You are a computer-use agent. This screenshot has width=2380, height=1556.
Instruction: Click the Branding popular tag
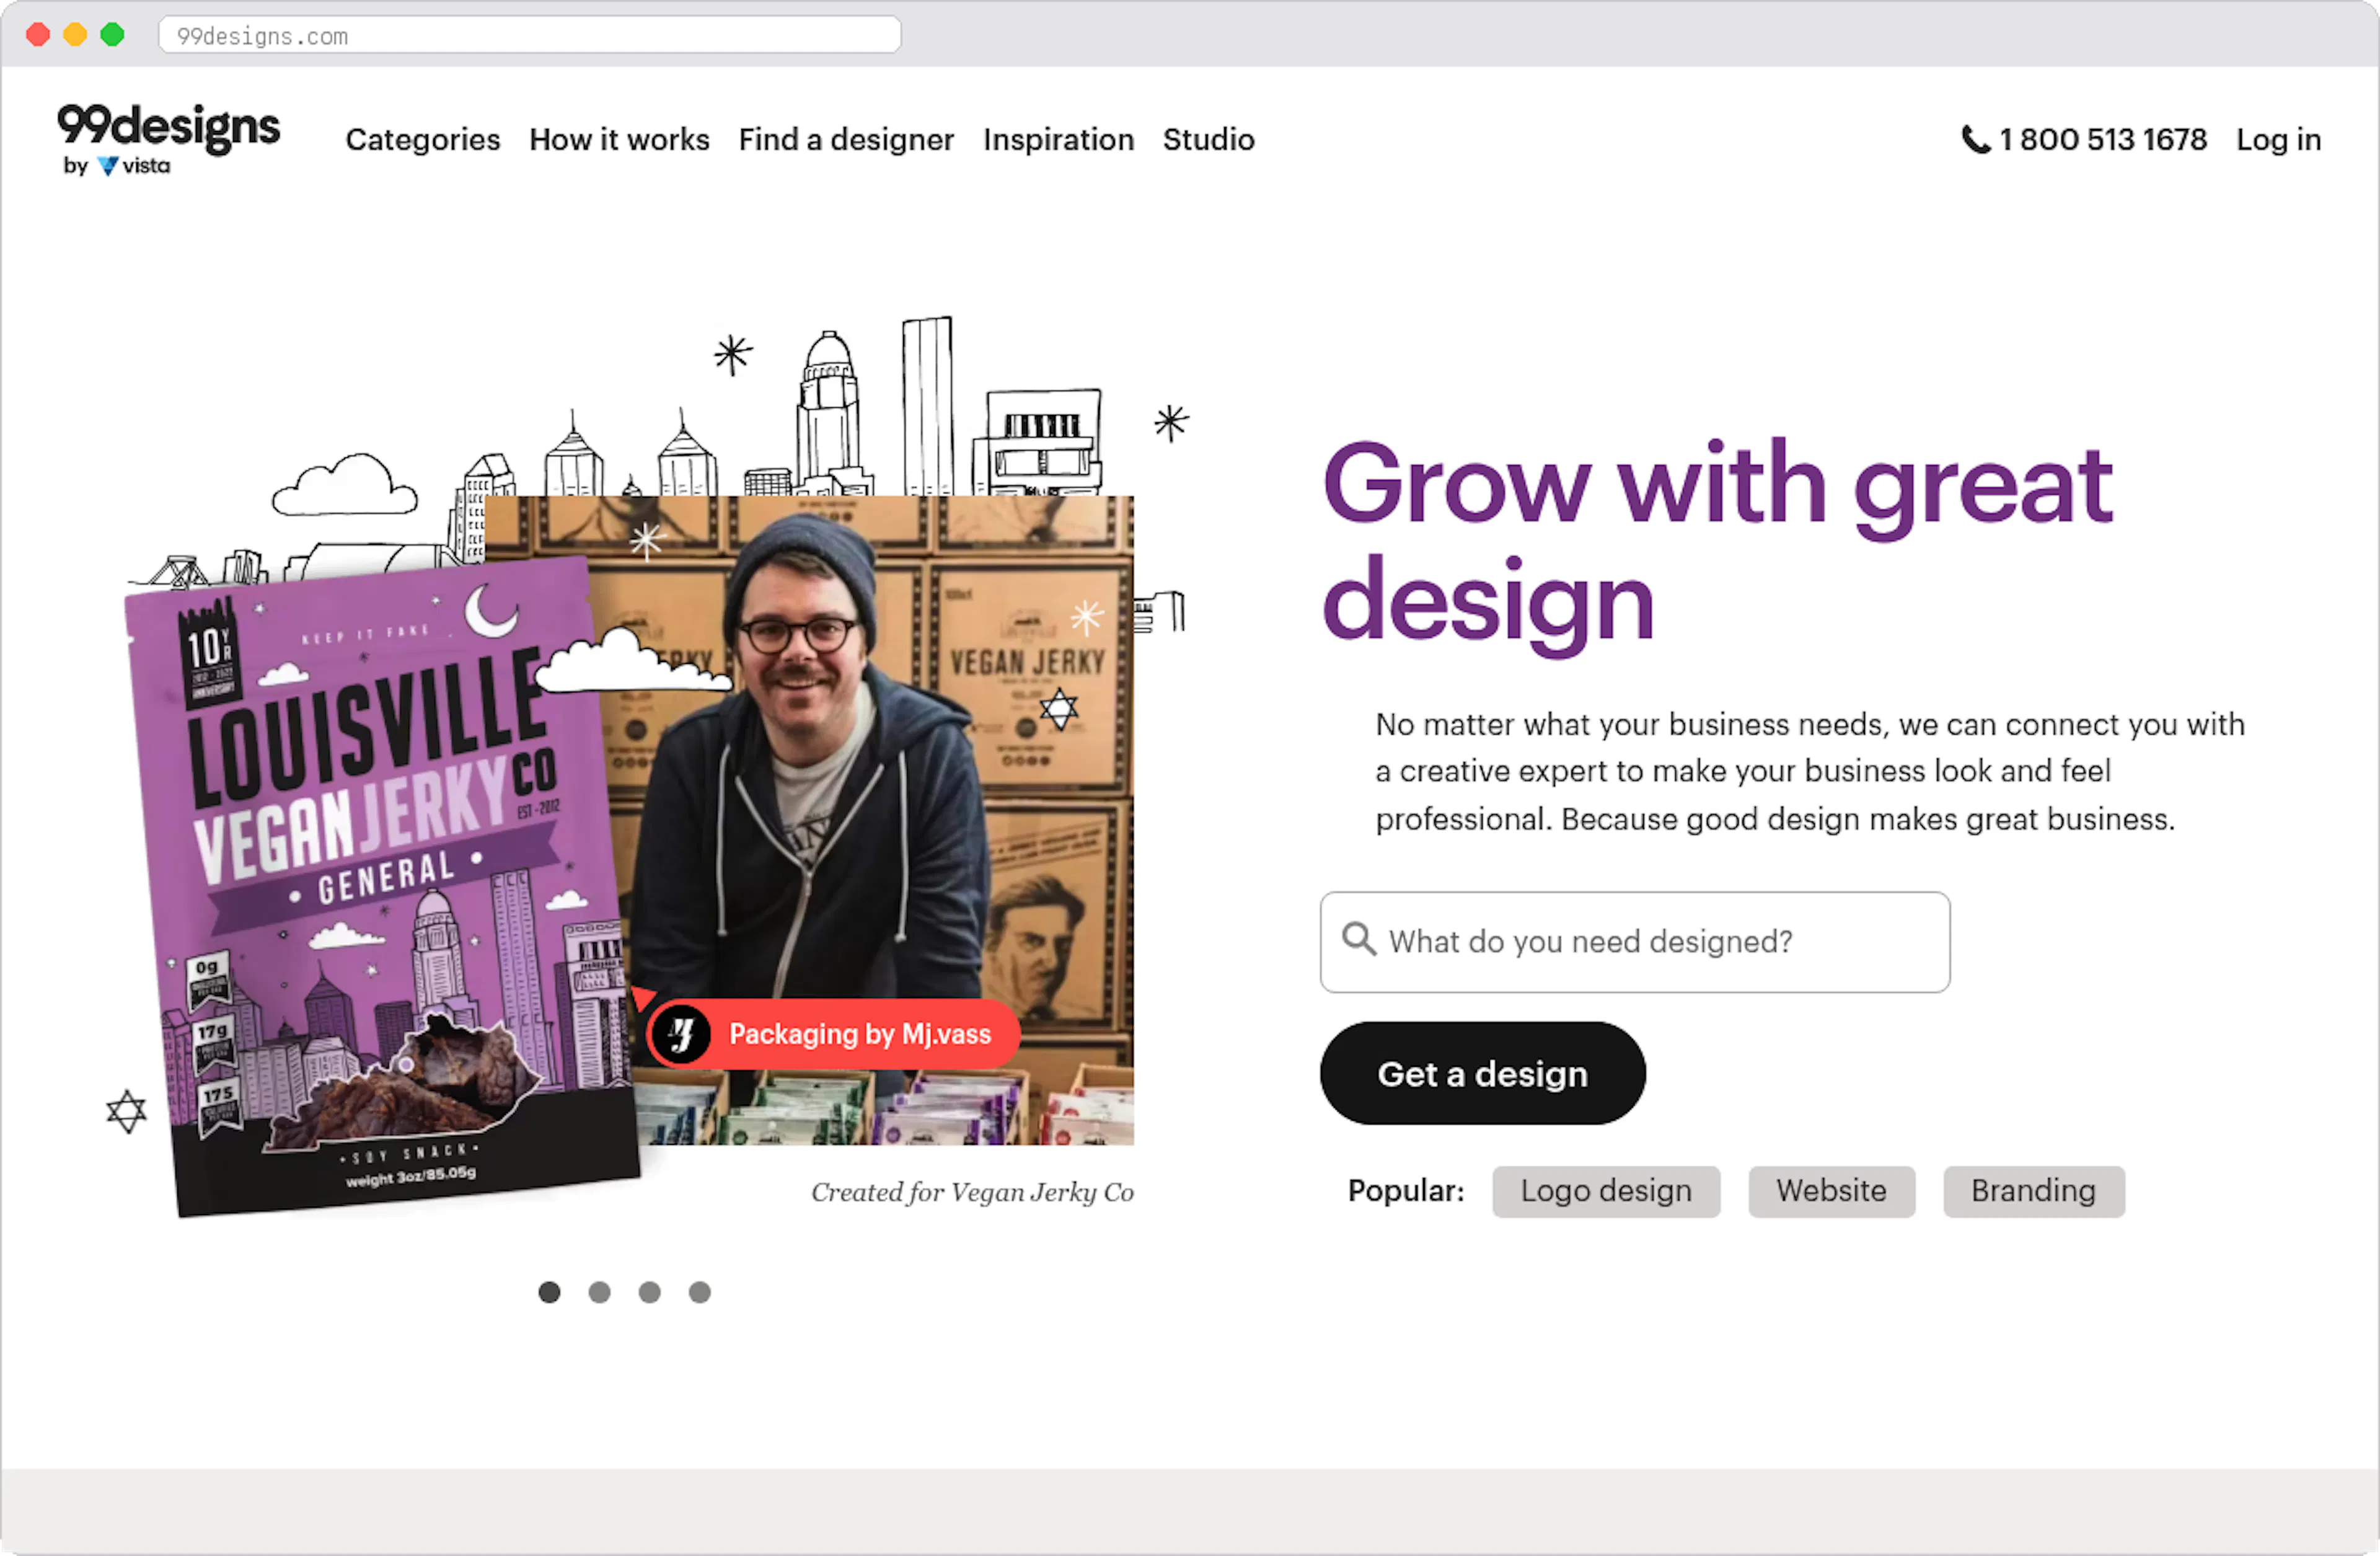point(2033,1191)
